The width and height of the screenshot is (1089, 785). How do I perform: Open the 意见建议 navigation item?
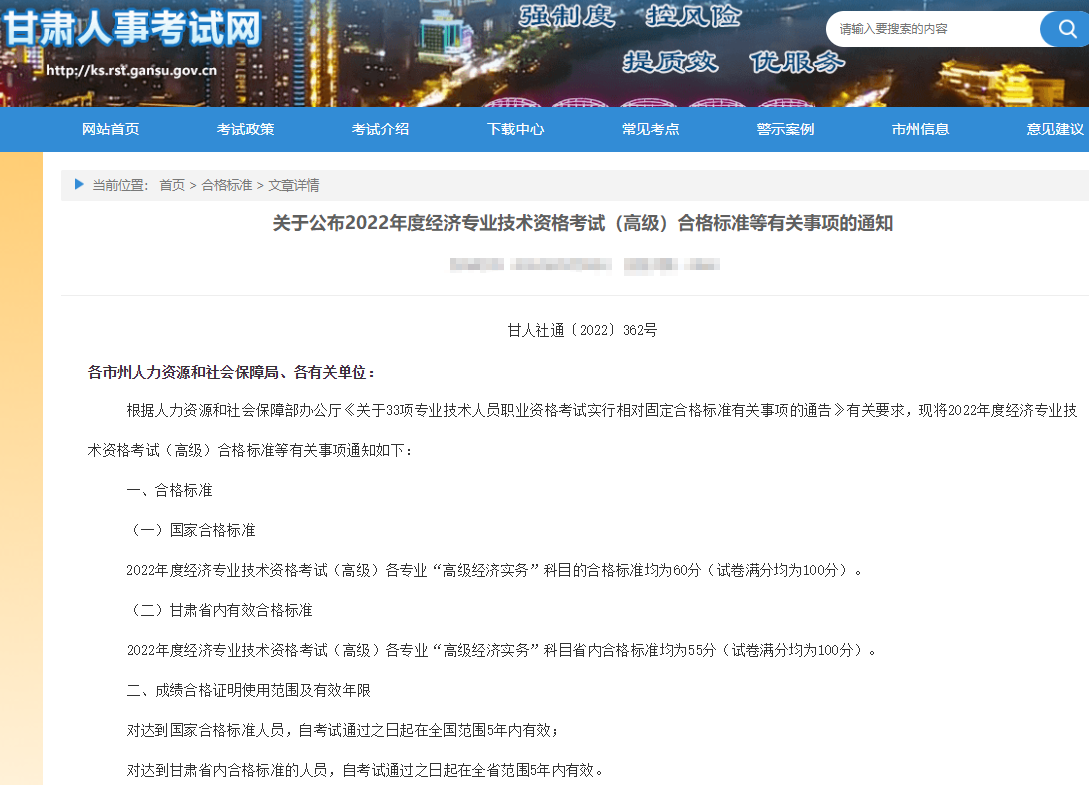pyautogui.click(x=1054, y=129)
